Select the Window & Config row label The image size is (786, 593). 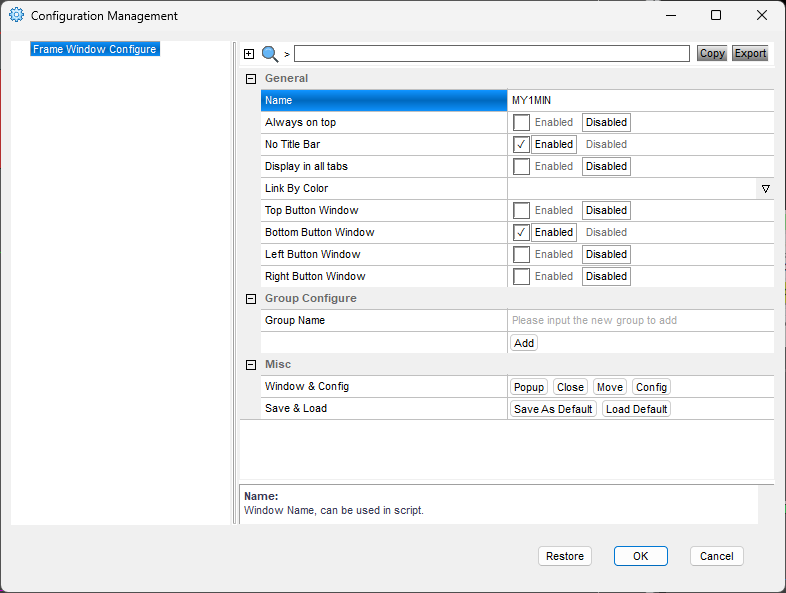click(384, 386)
